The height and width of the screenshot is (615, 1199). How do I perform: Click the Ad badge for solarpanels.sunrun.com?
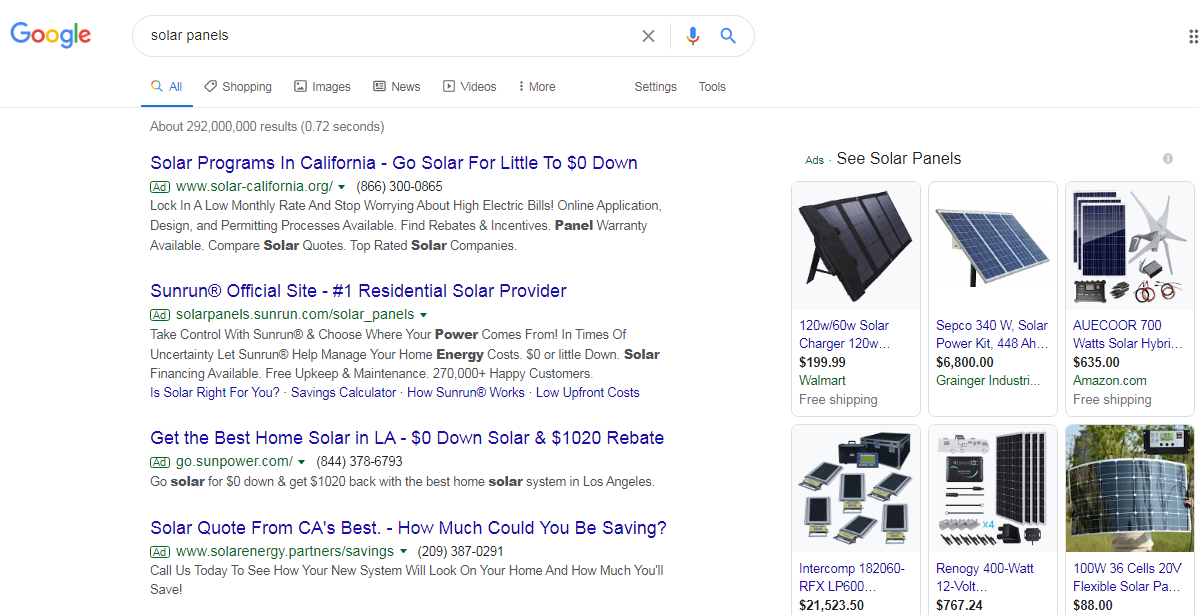(160, 314)
